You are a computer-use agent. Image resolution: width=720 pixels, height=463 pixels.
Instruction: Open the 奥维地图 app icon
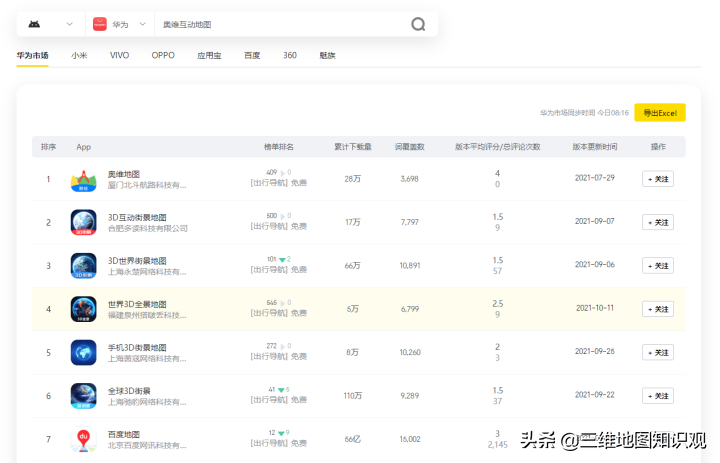(x=84, y=179)
